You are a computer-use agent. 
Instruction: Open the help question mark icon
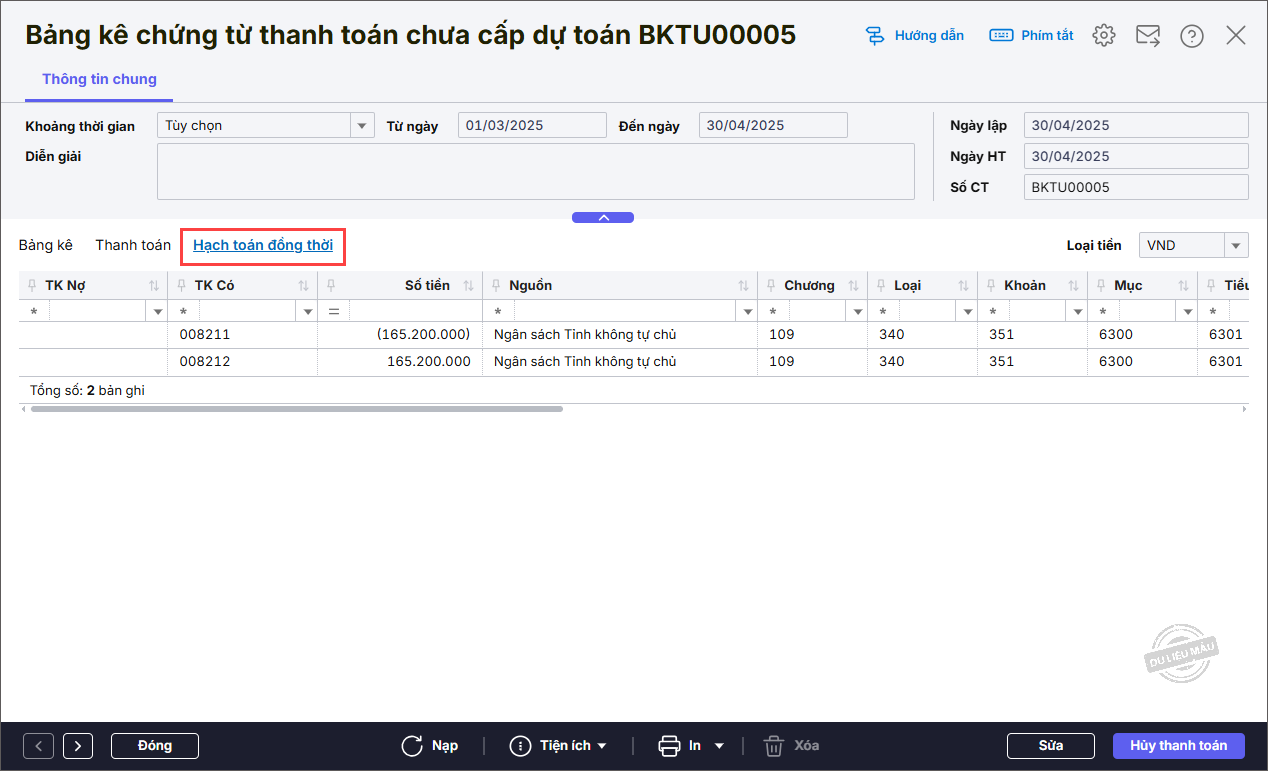[1191, 36]
